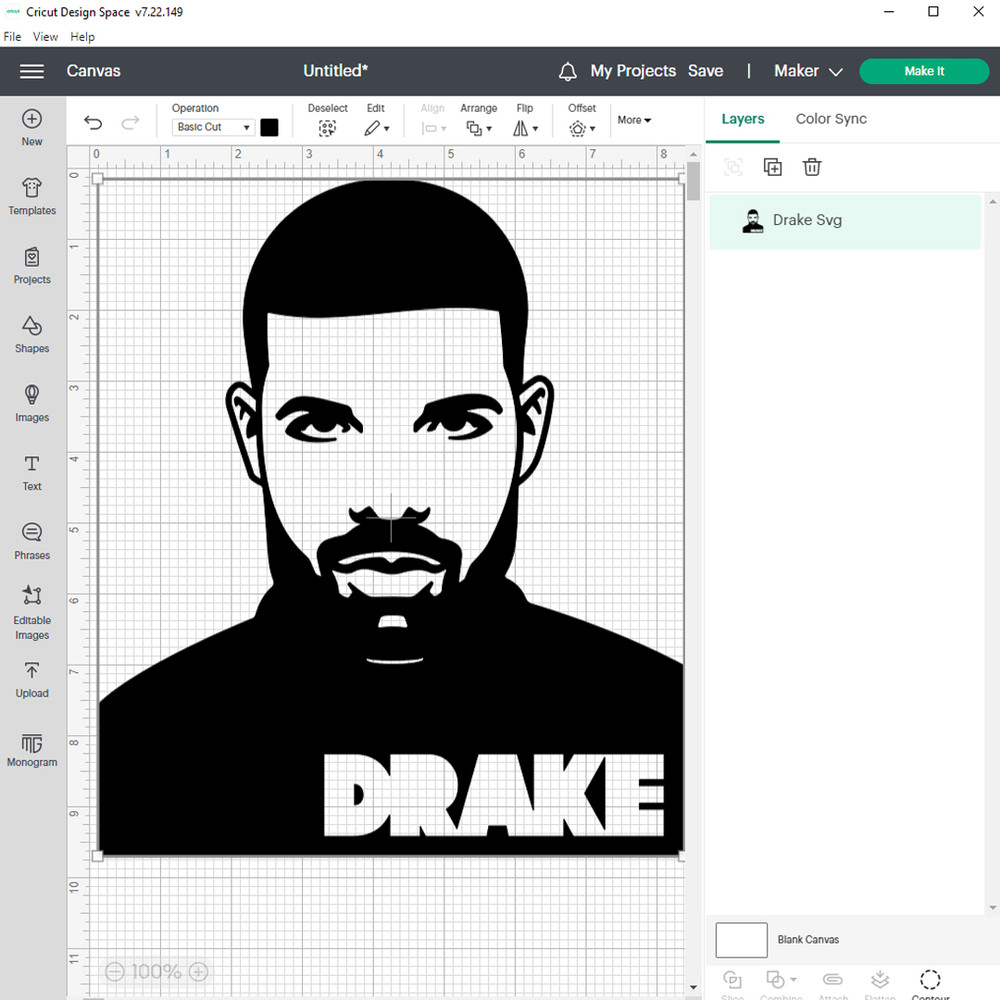
Task: Click Deselect in the toolbar
Action: [x=327, y=120]
